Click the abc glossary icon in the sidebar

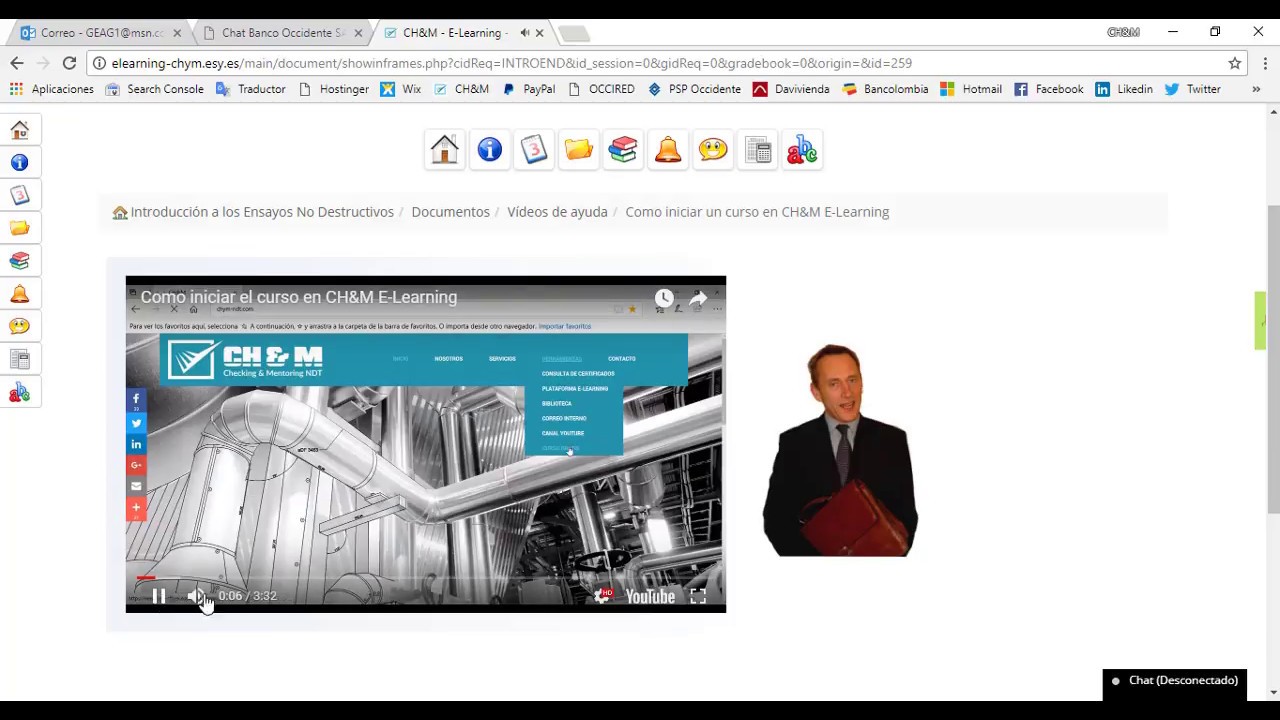pos(20,392)
